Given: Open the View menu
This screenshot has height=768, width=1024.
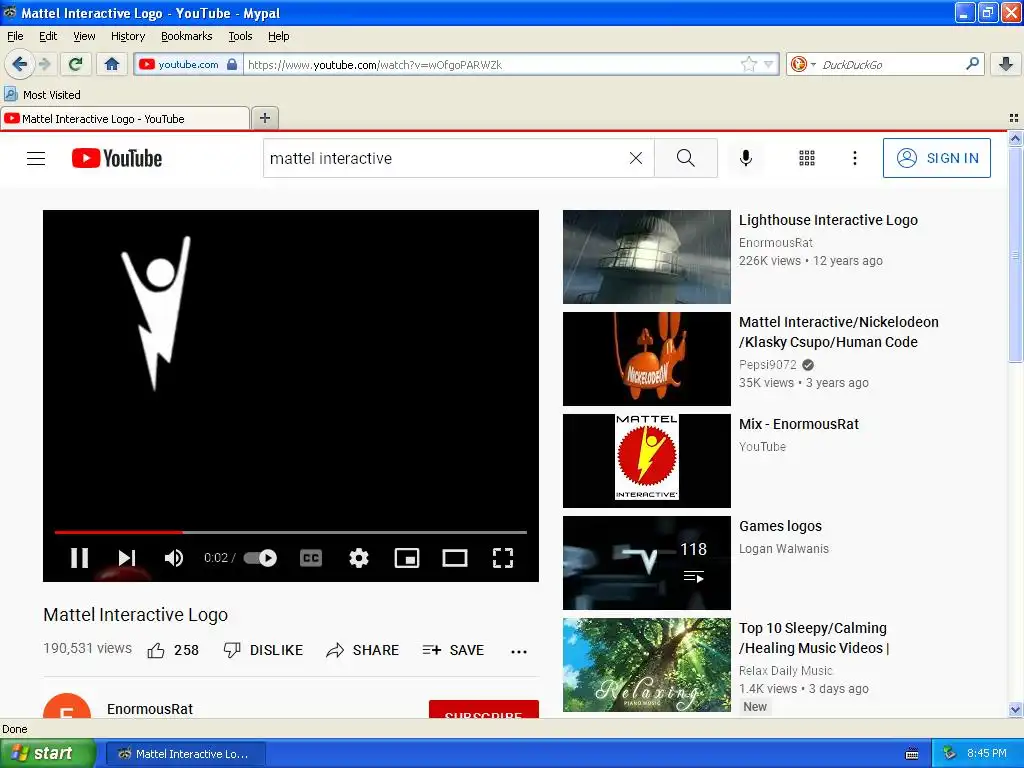Looking at the screenshot, I should (84, 36).
